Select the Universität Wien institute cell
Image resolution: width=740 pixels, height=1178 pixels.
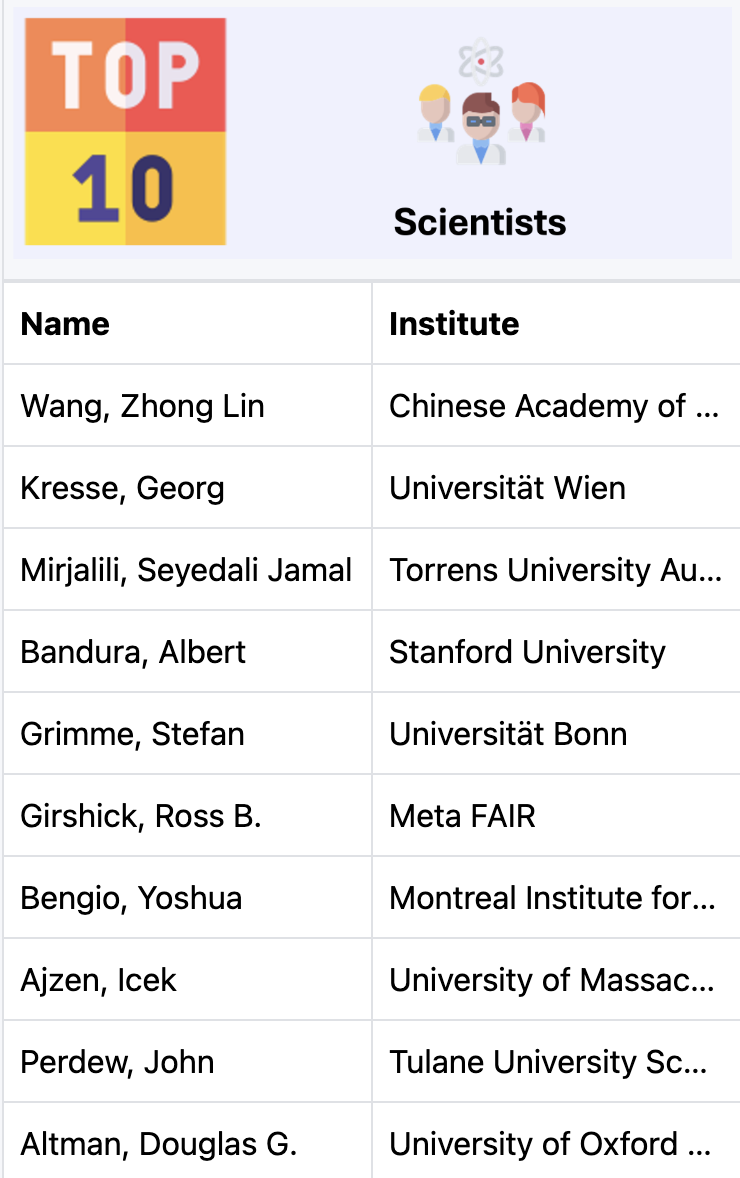tap(507, 488)
